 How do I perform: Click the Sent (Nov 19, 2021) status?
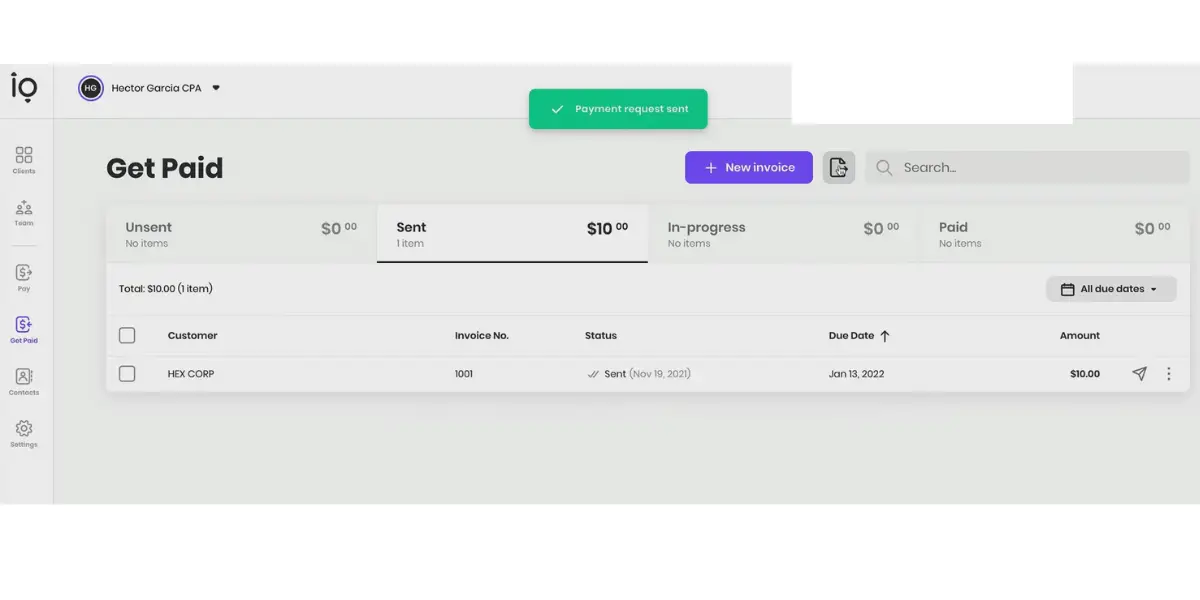point(639,374)
